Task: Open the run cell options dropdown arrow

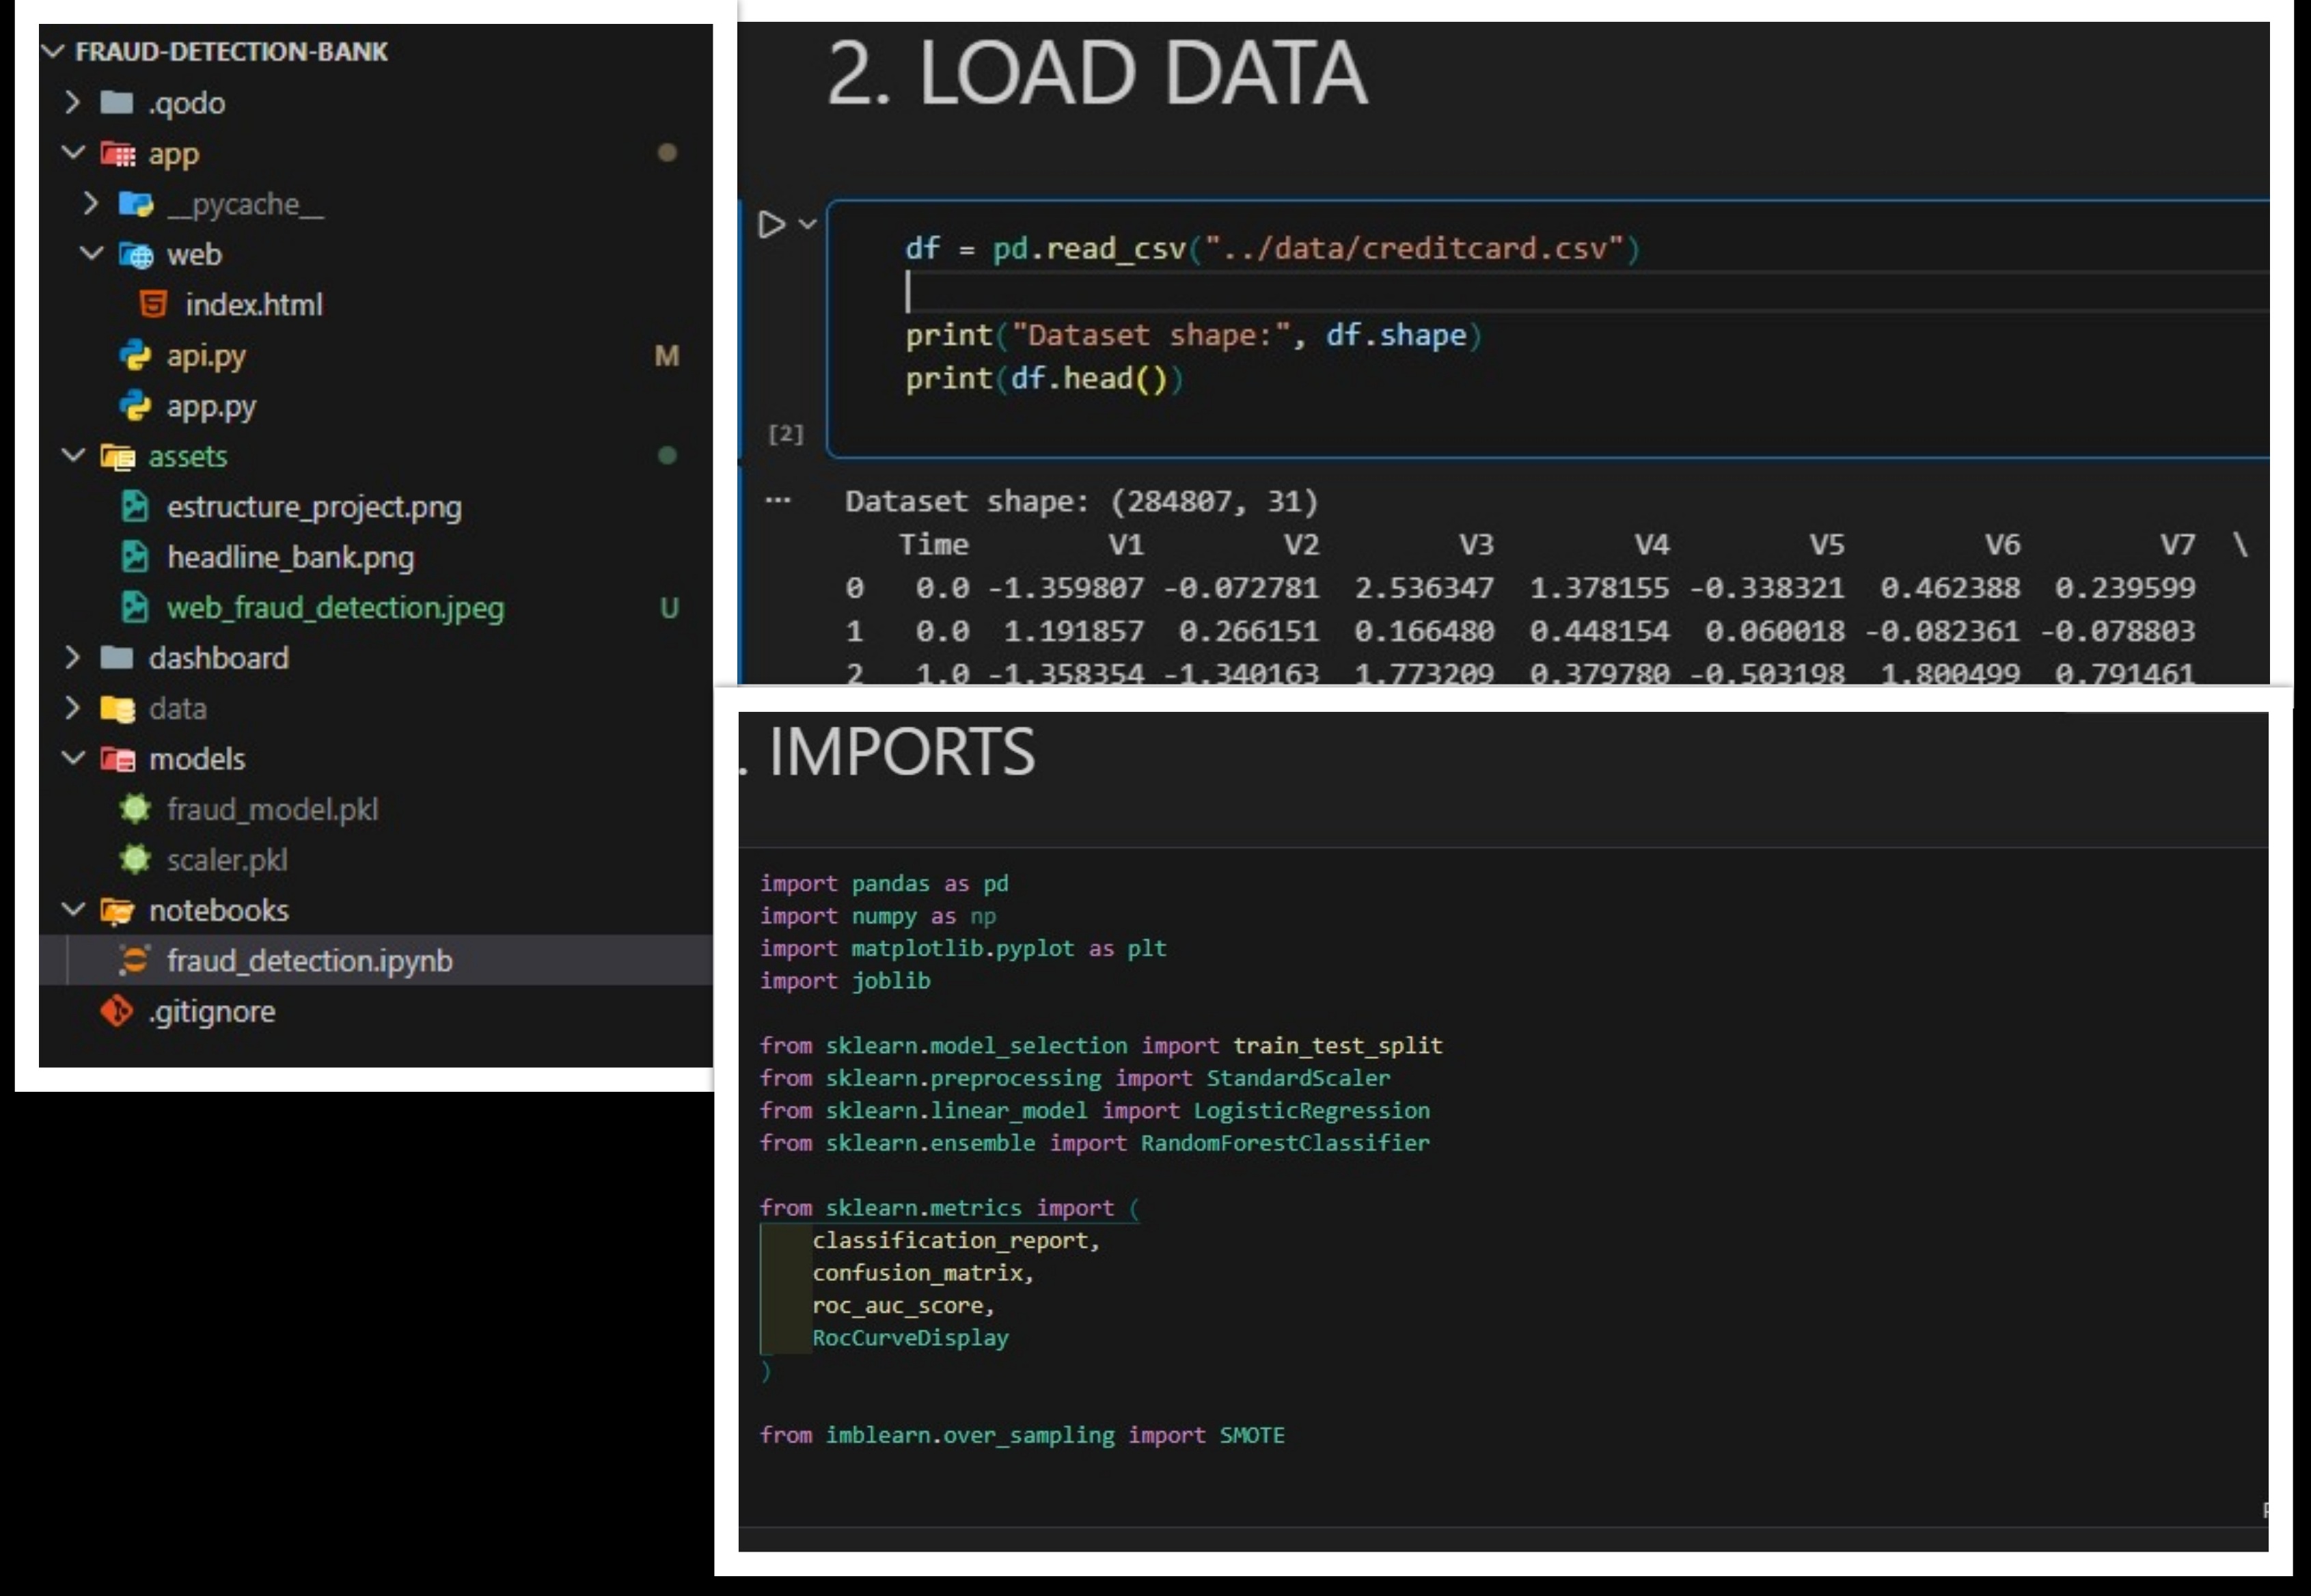Action: coord(808,224)
